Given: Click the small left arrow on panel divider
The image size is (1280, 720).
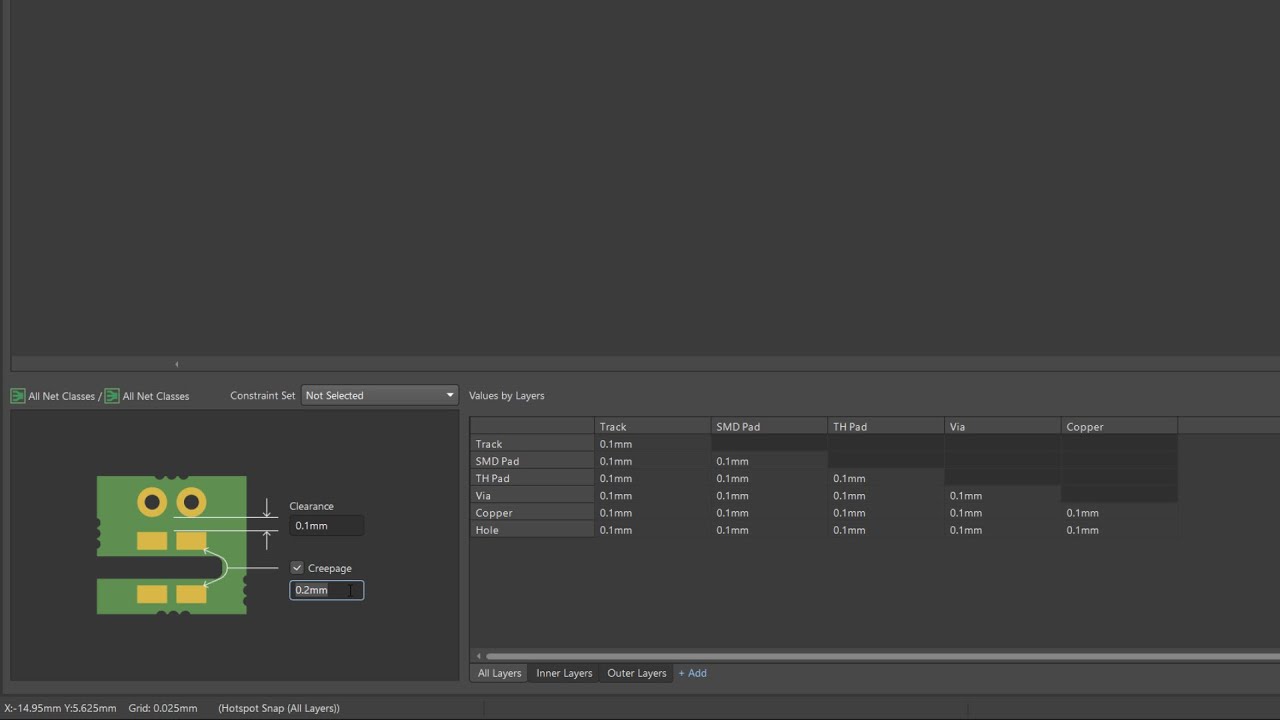Looking at the screenshot, I should pos(177,364).
